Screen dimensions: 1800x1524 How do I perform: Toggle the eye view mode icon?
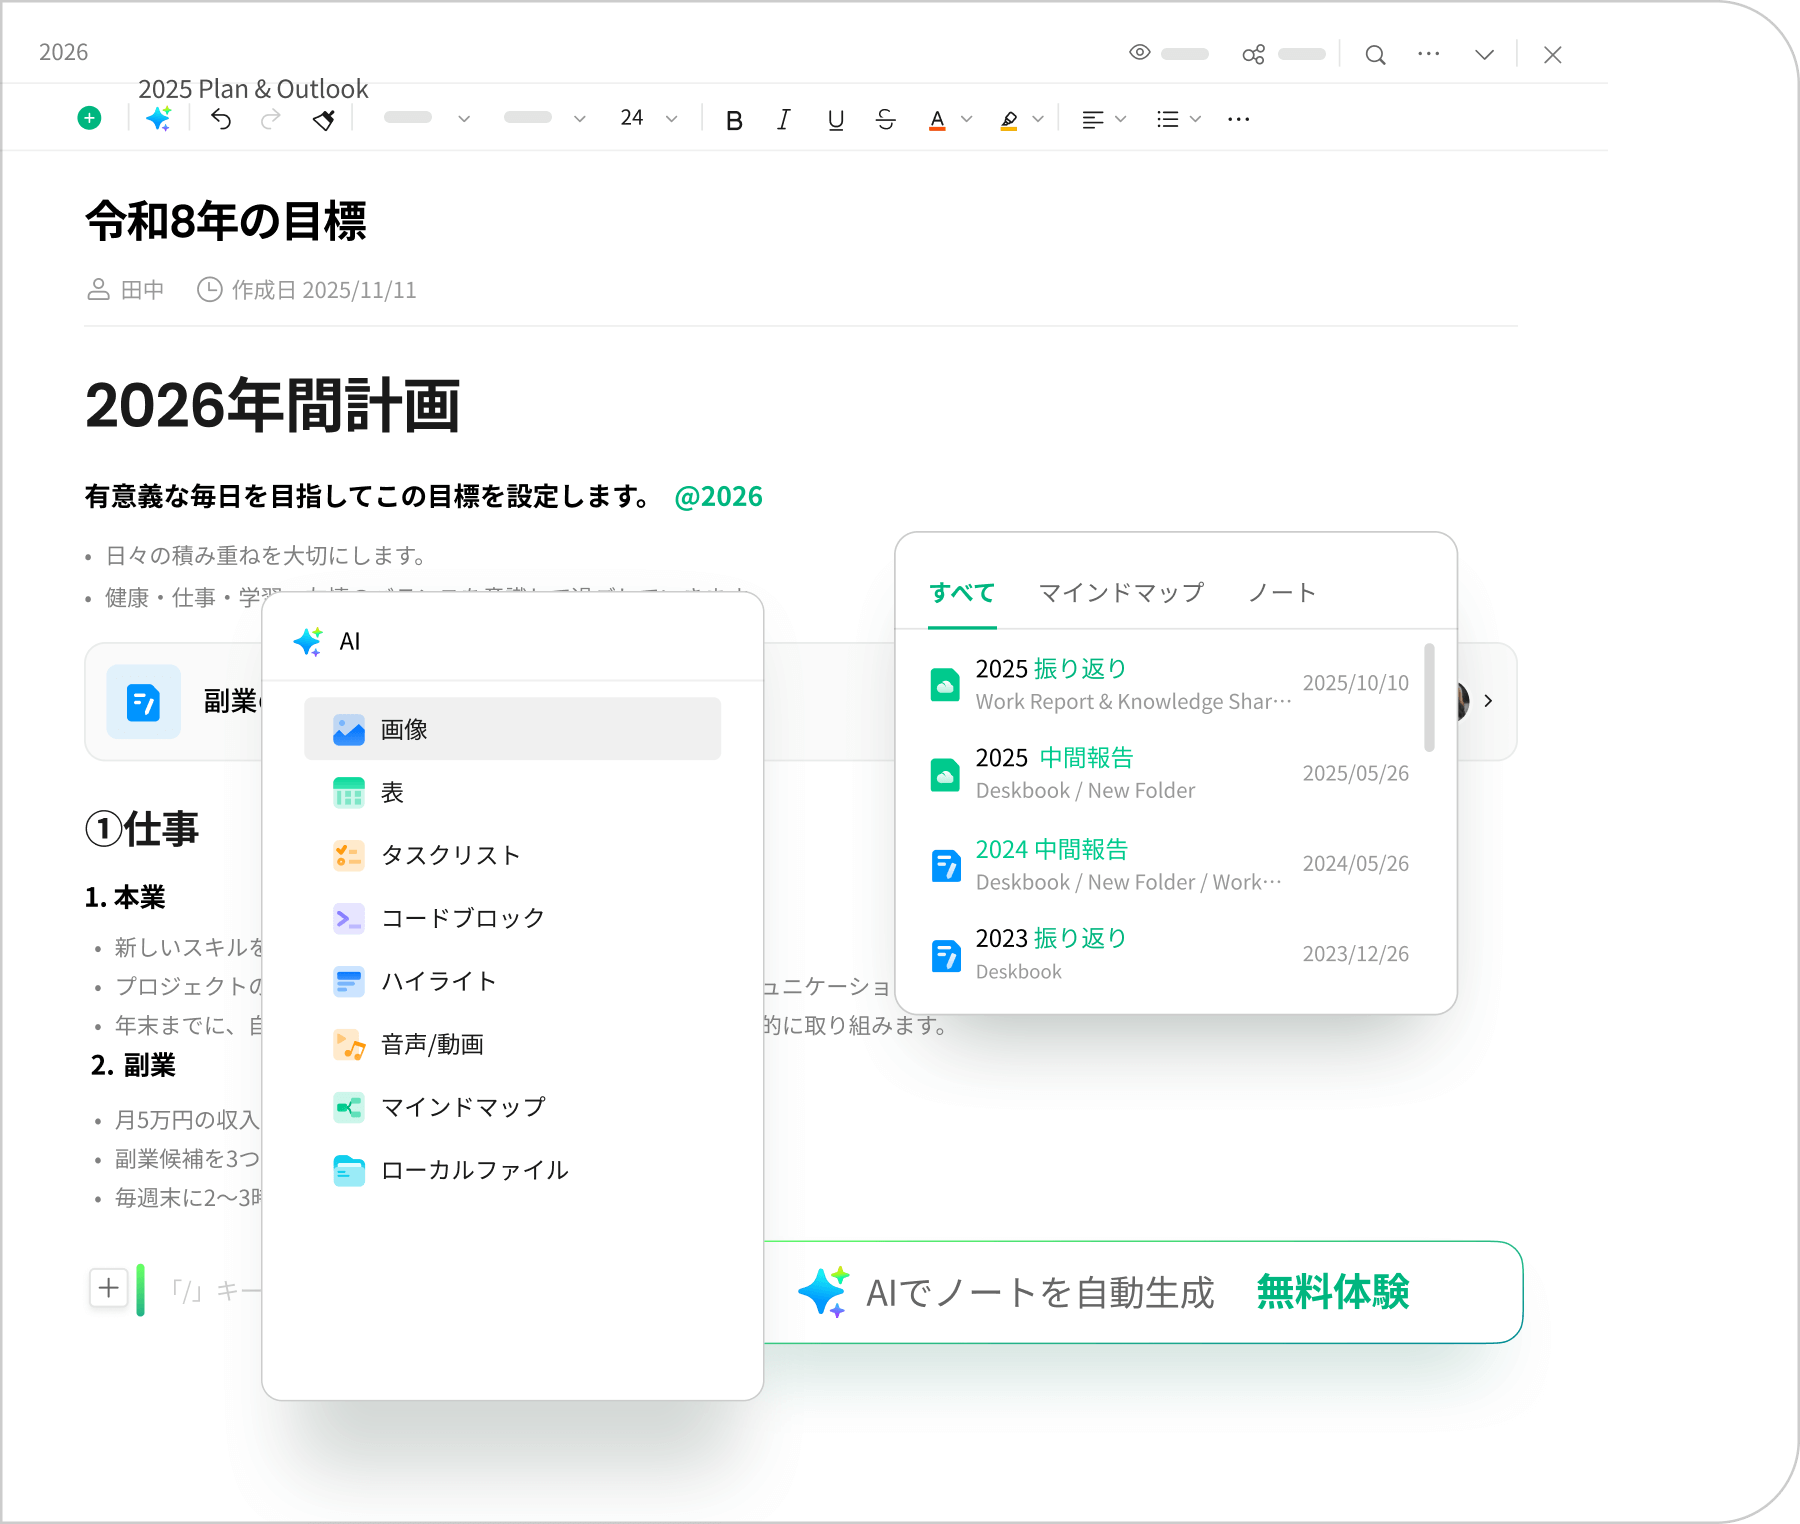coord(1140,53)
